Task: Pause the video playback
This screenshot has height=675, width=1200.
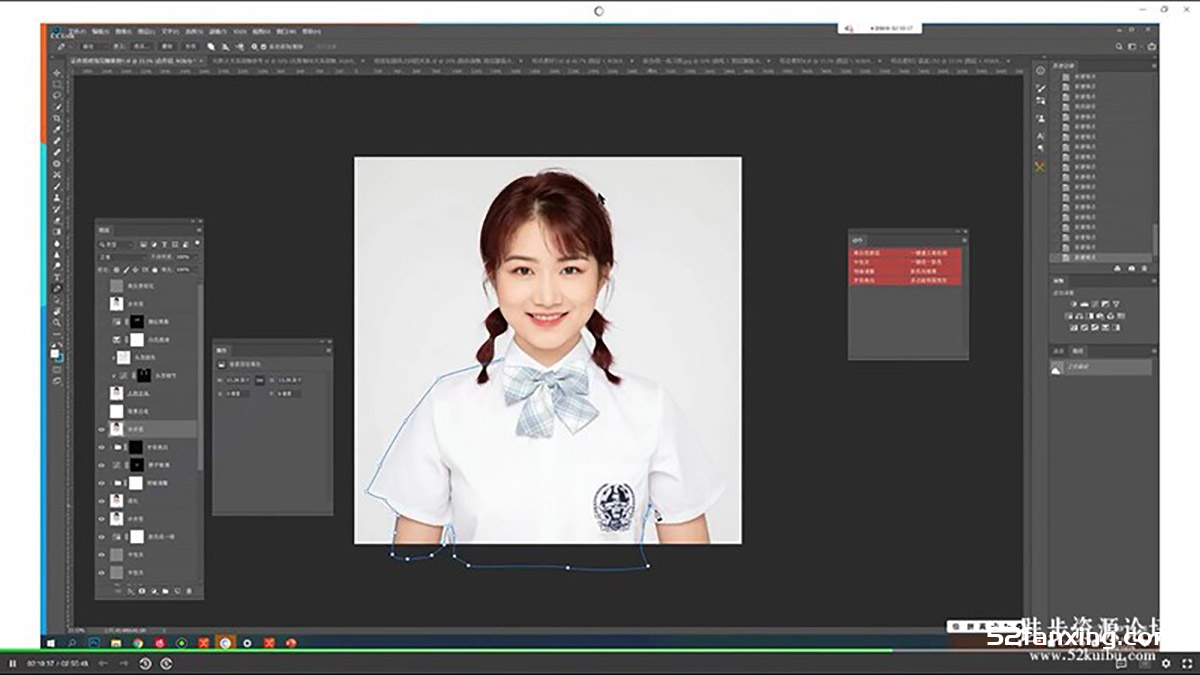Action: coord(13,663)
